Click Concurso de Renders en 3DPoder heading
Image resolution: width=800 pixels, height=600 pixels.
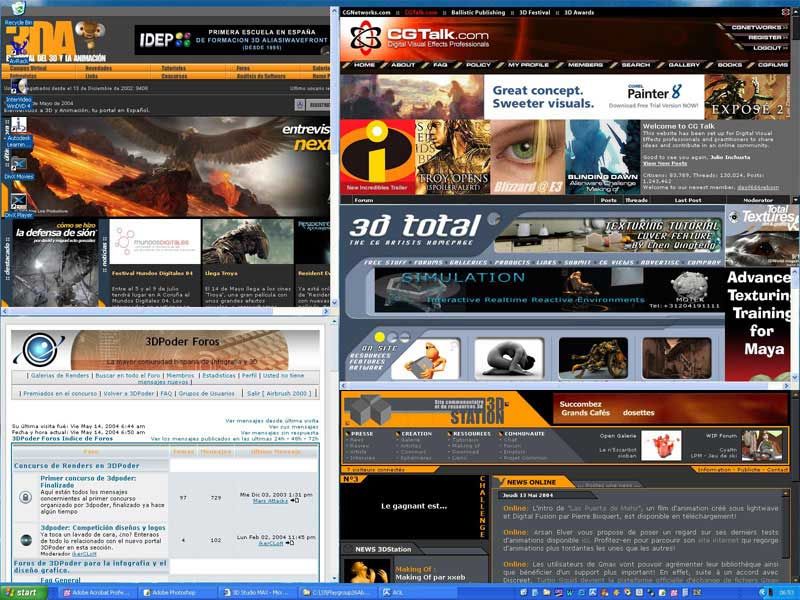coord(77,466)
